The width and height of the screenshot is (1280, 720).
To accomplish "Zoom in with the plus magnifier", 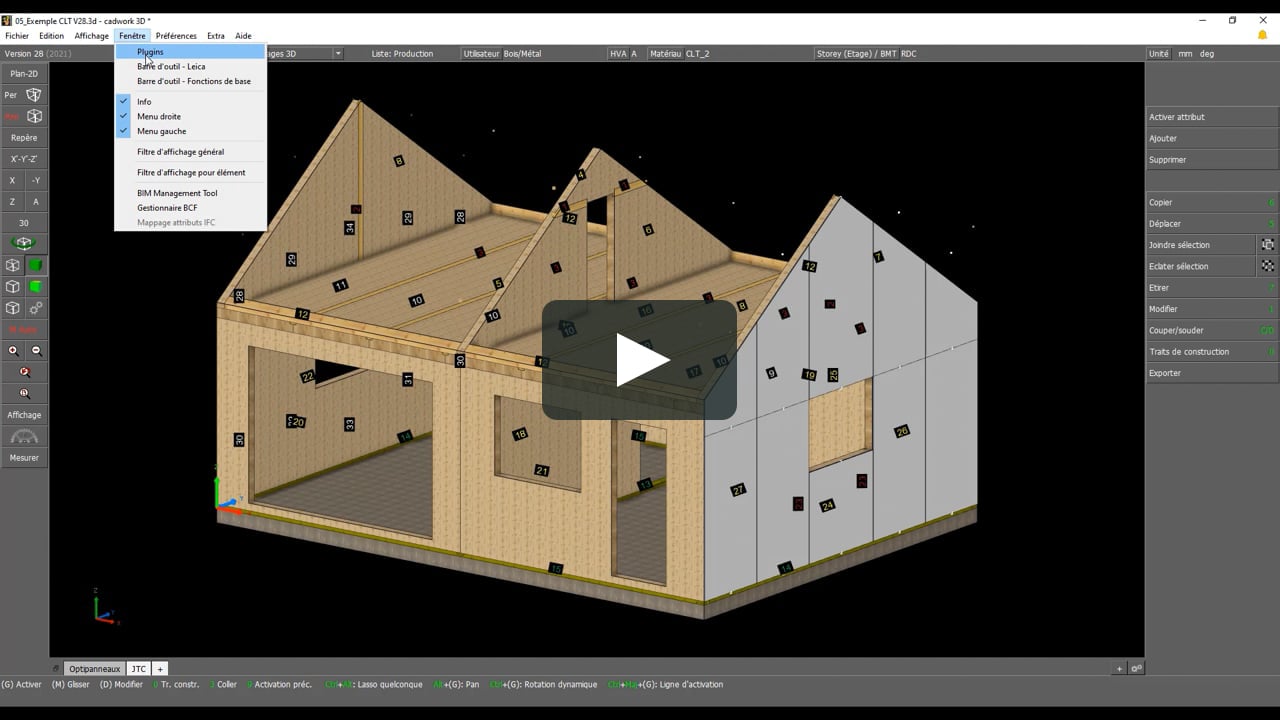I will tap(13, 351).
